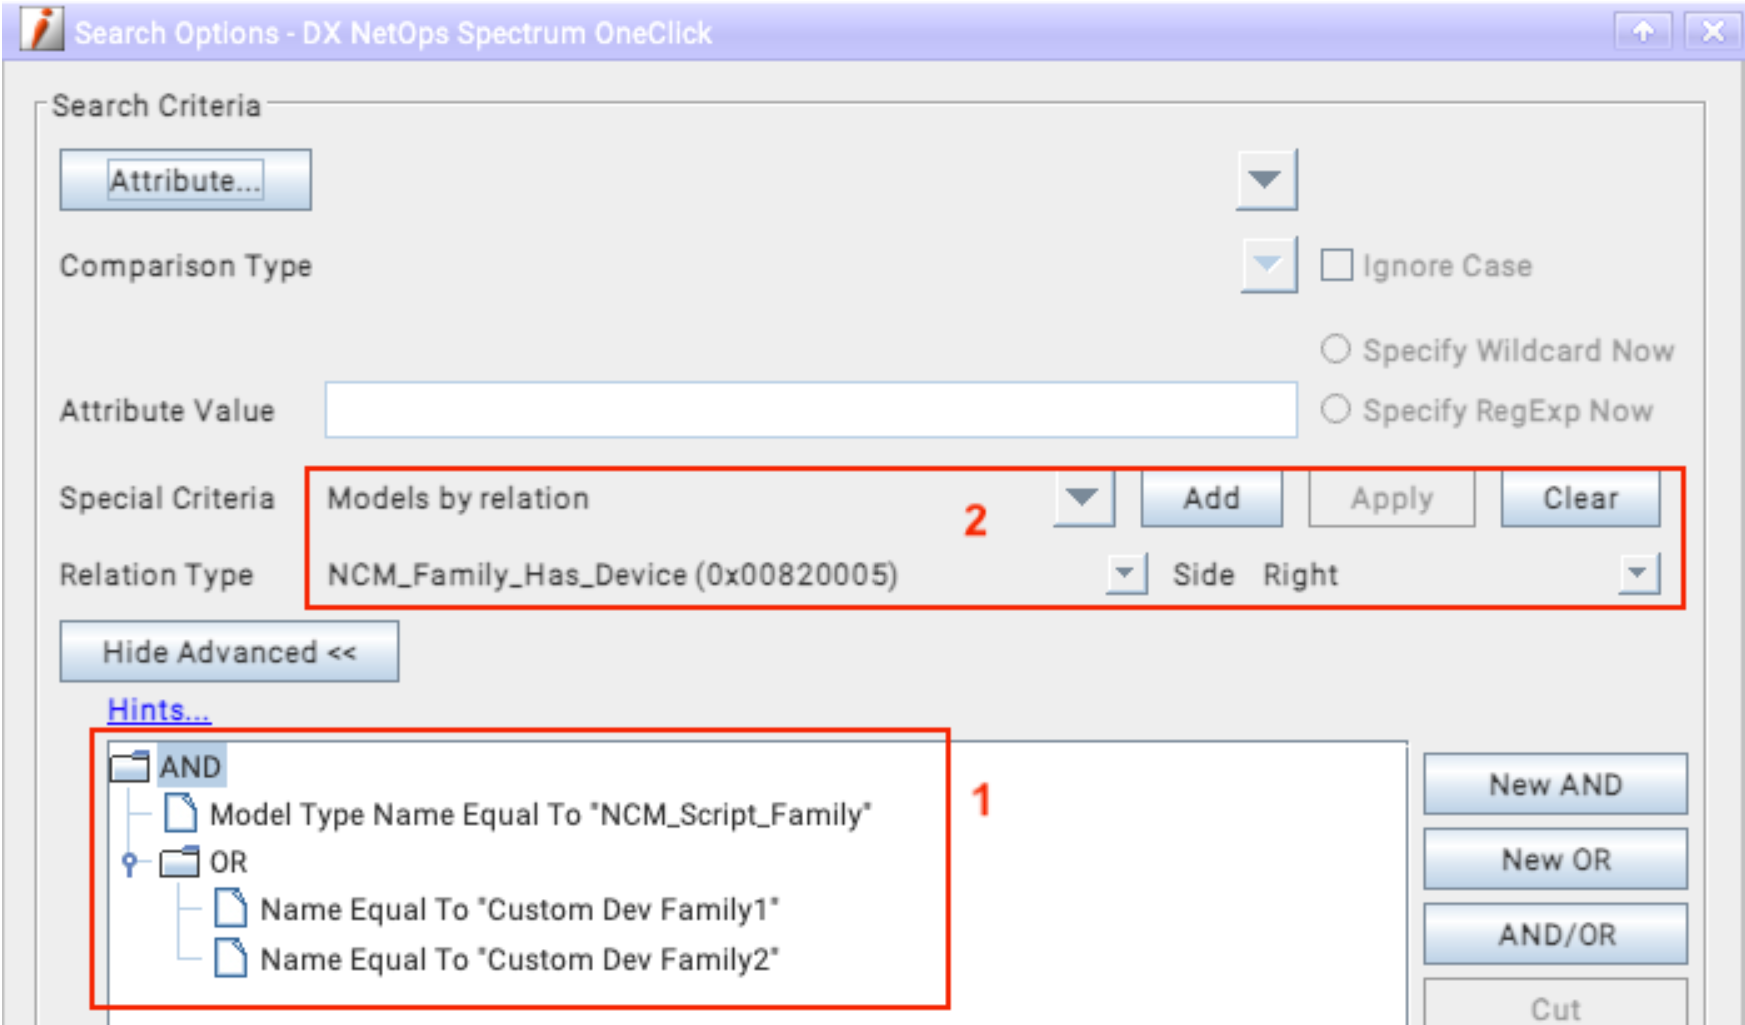
Task: Click the OneClick application icon in title bar
Action: point(42,30)
